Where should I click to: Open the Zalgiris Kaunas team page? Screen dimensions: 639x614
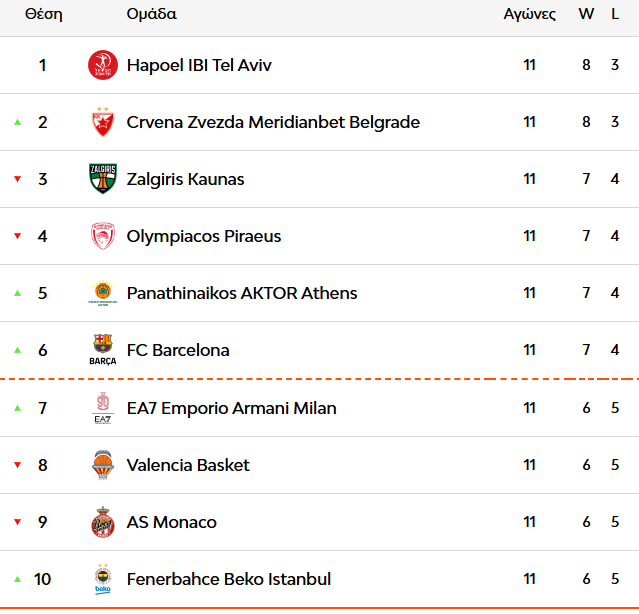pyautogui.click(x=185, y=180)
